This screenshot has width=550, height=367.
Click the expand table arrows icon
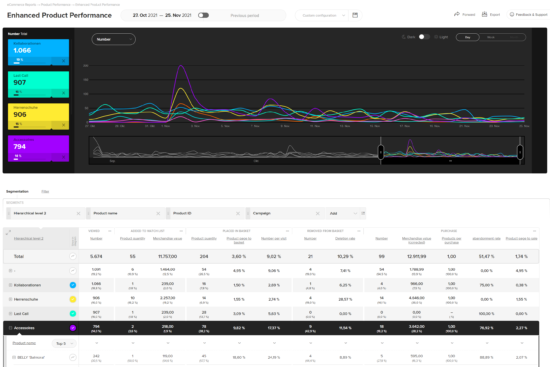pyautogui.click(x=8, y=232)
